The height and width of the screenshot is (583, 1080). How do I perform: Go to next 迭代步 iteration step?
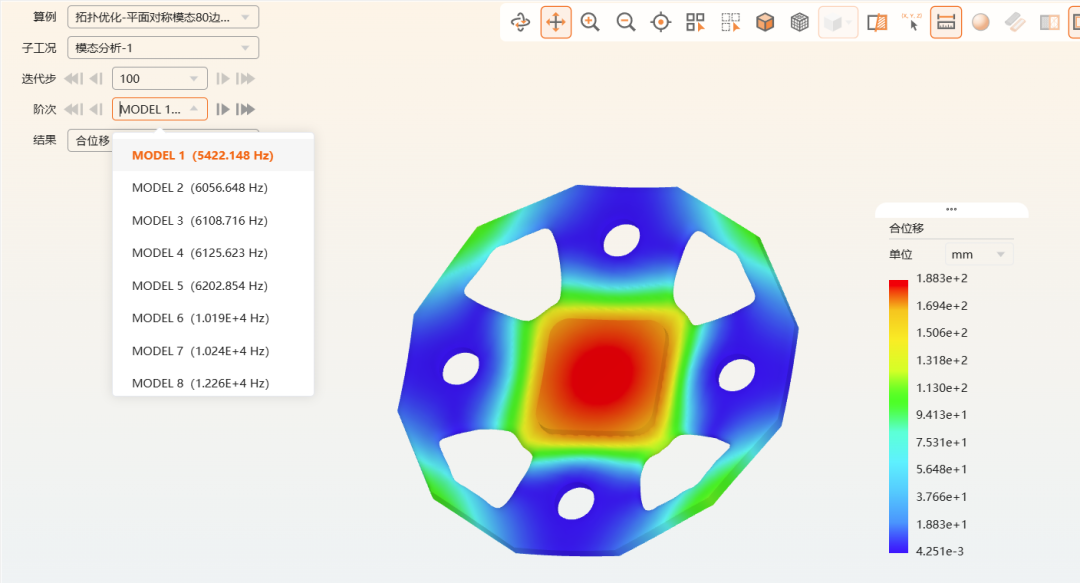[222, 79]
